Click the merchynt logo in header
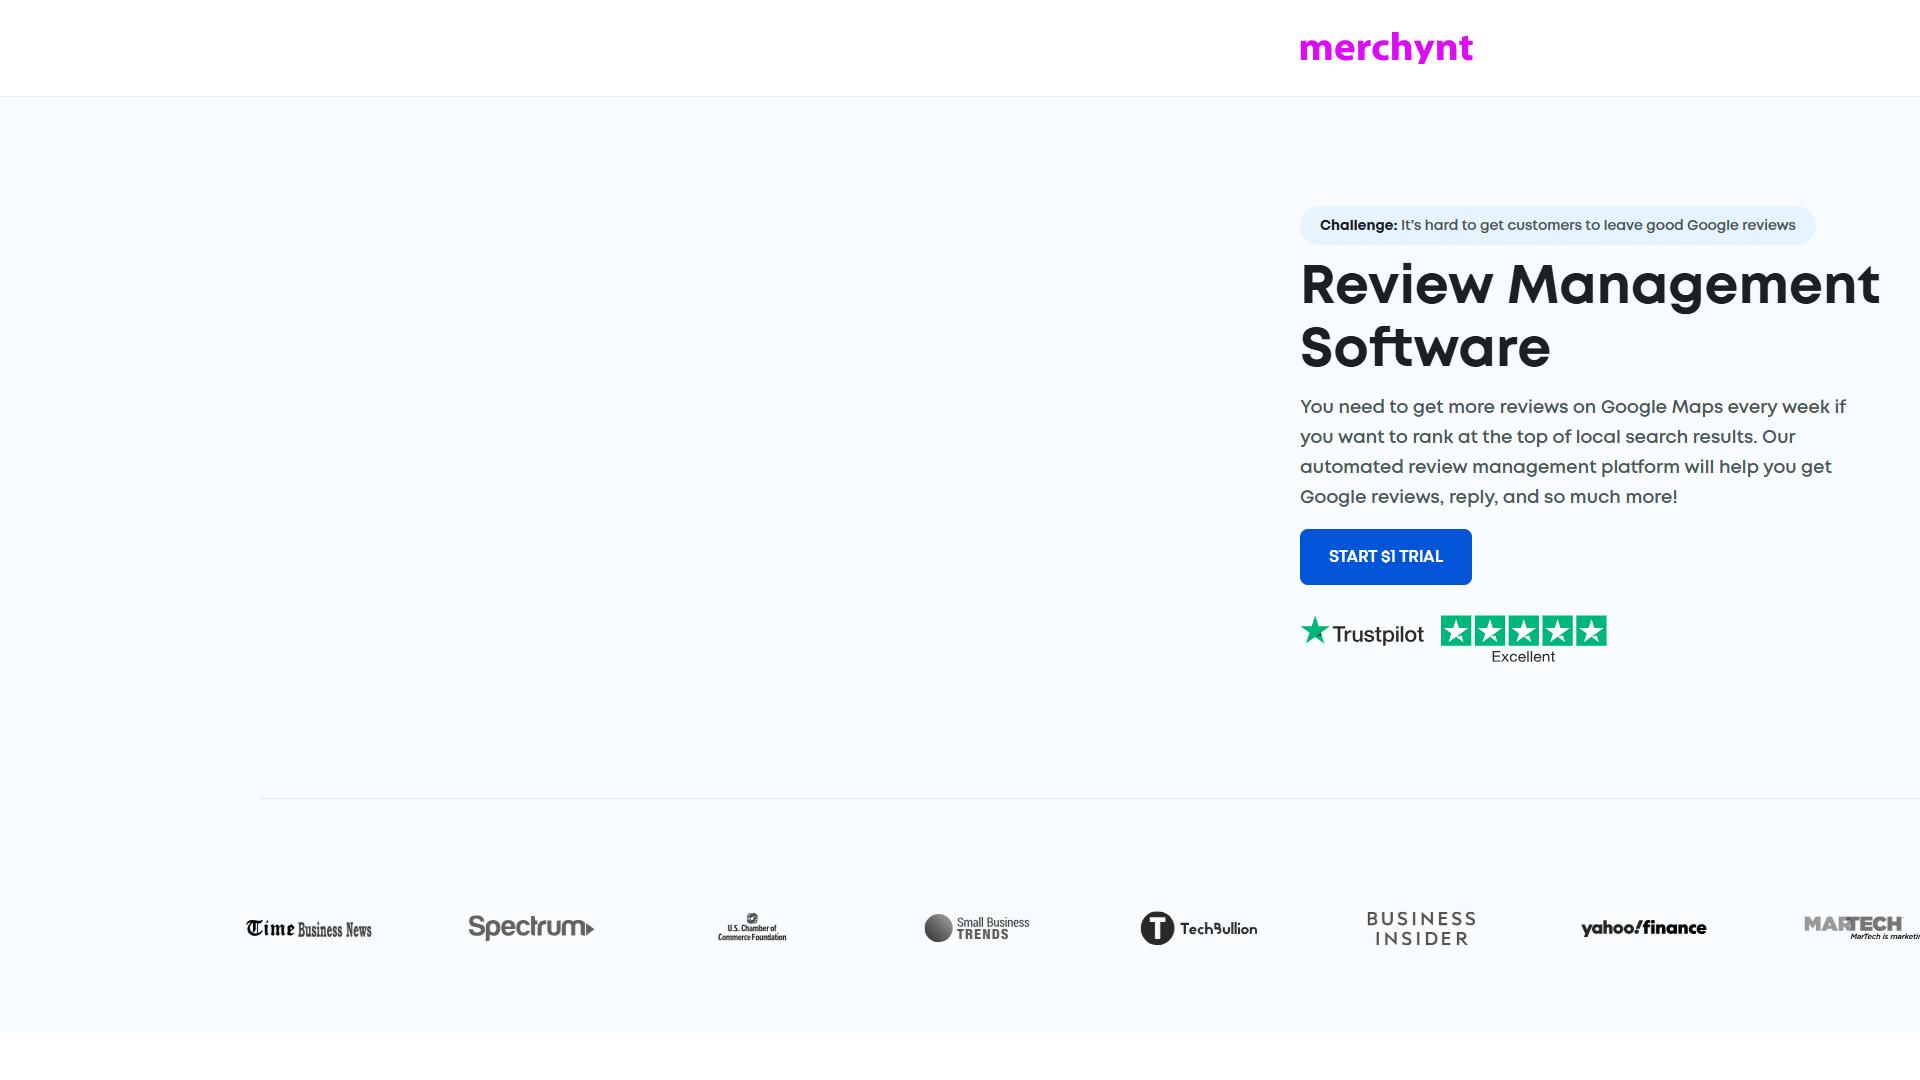 [1386, 48]
